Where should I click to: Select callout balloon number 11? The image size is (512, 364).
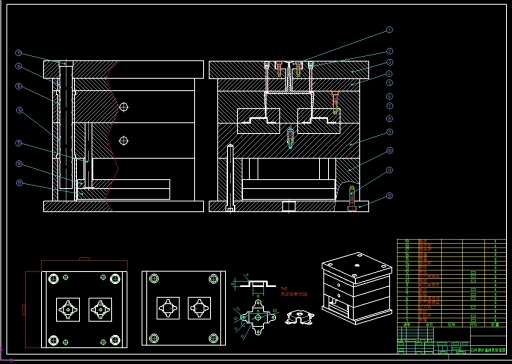click(x=389, y=170)
